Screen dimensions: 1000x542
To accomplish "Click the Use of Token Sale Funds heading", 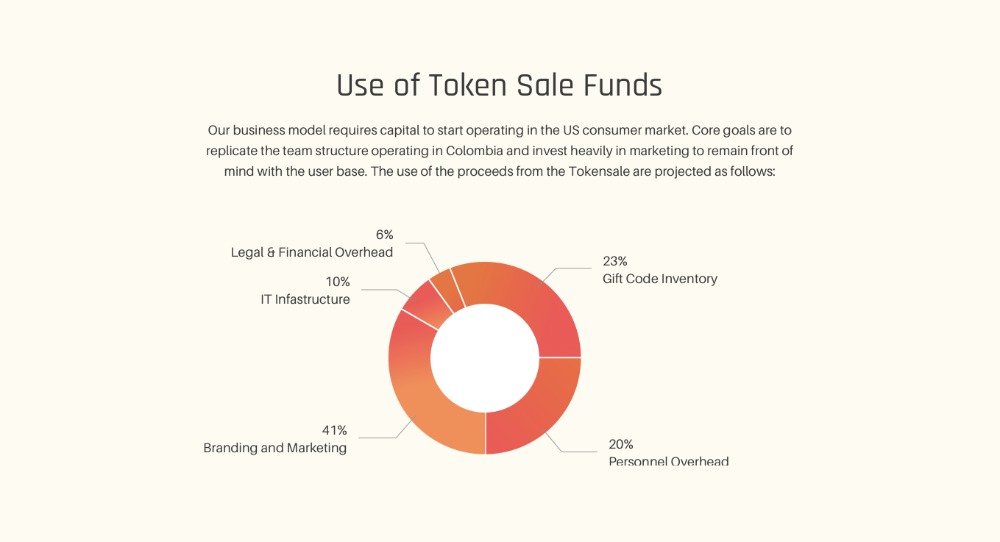I will [x=499, y=85].
